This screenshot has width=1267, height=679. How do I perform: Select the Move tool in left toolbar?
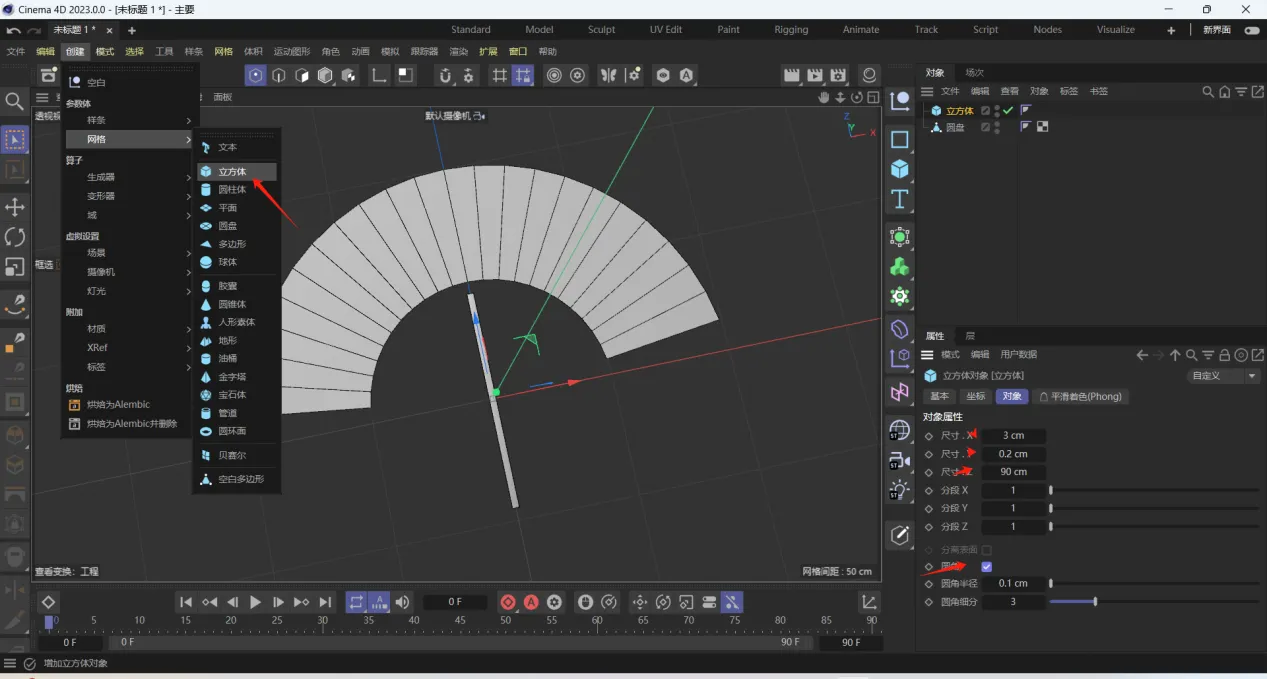pos(15,207)
